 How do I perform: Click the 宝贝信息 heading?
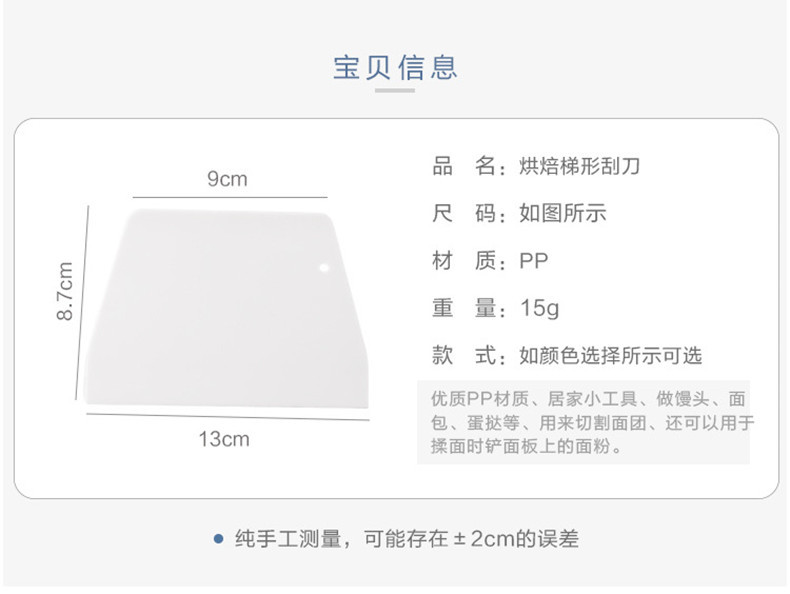[395, 67]
